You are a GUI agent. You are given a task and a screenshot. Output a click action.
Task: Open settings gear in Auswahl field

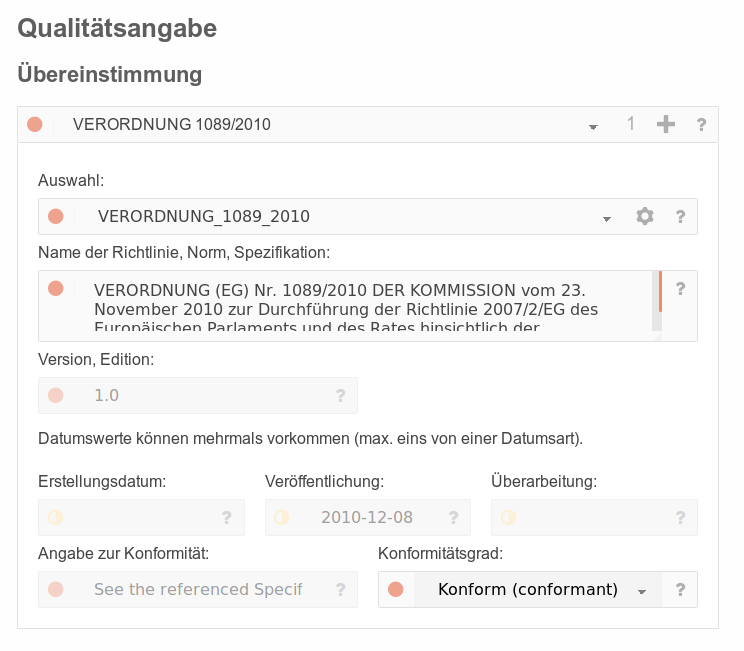tap(645, 216)
